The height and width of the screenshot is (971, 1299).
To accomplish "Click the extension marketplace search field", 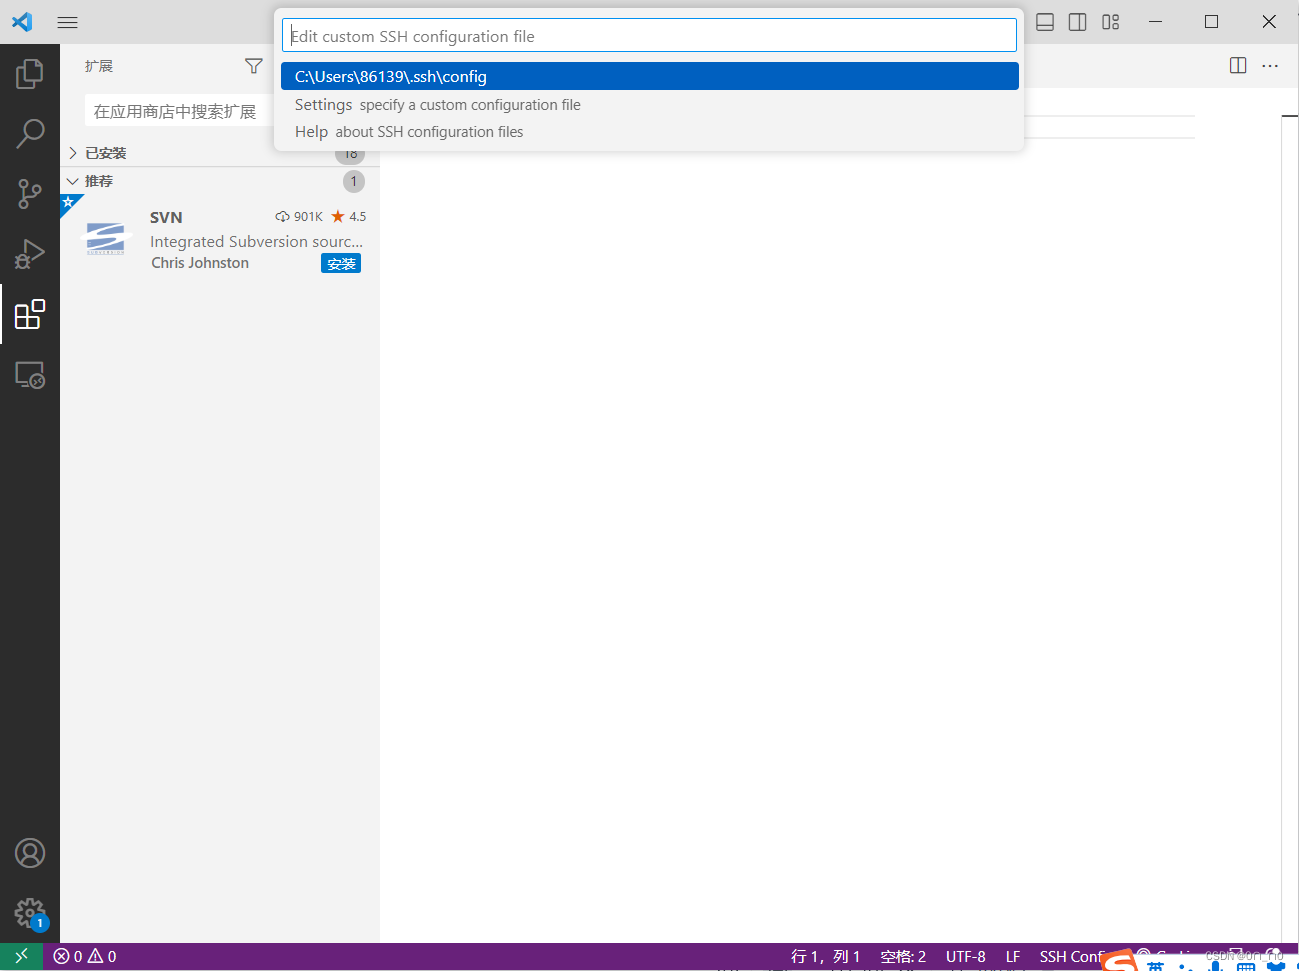I will (x=180, y=111).
